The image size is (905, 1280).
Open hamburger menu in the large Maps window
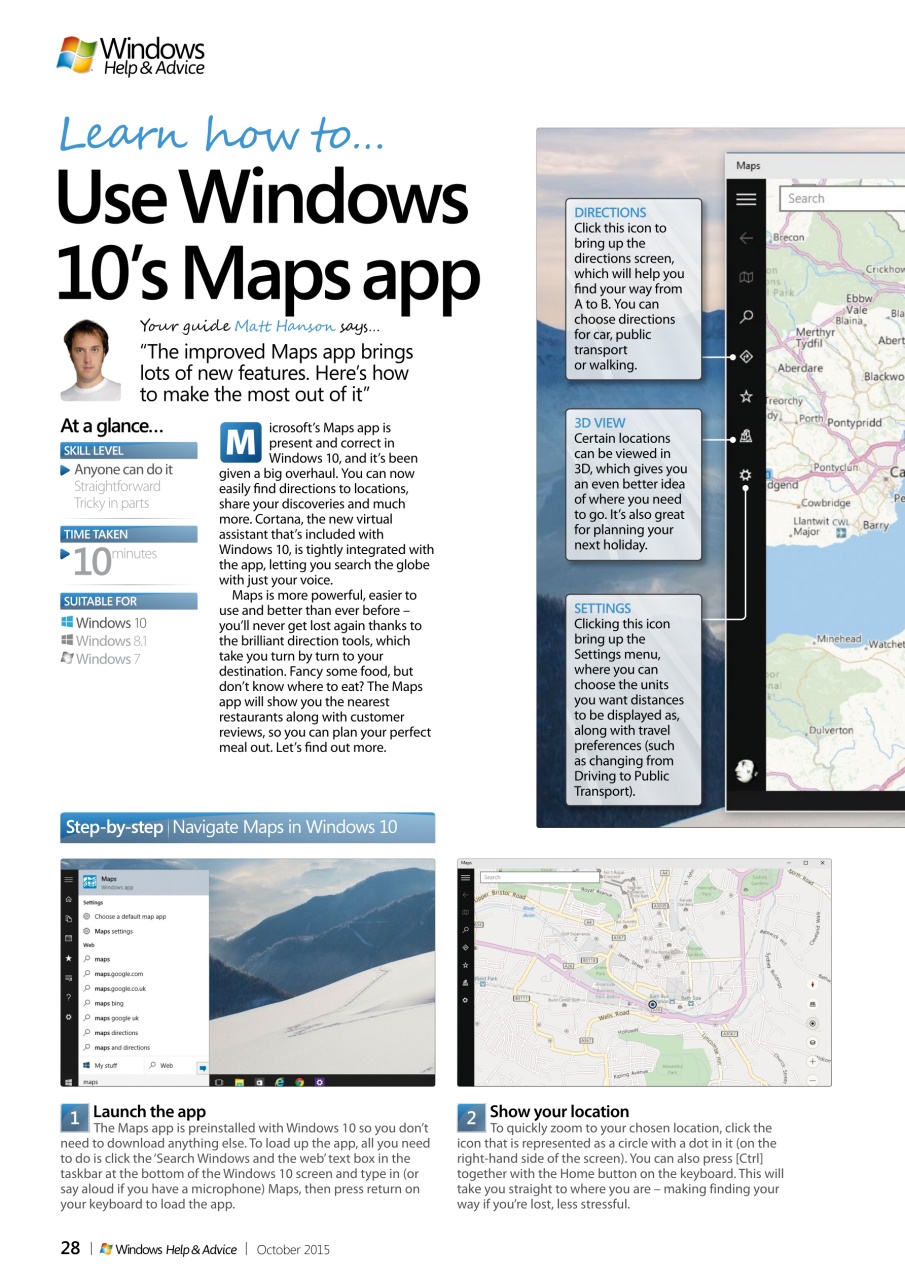coord(746,199)
